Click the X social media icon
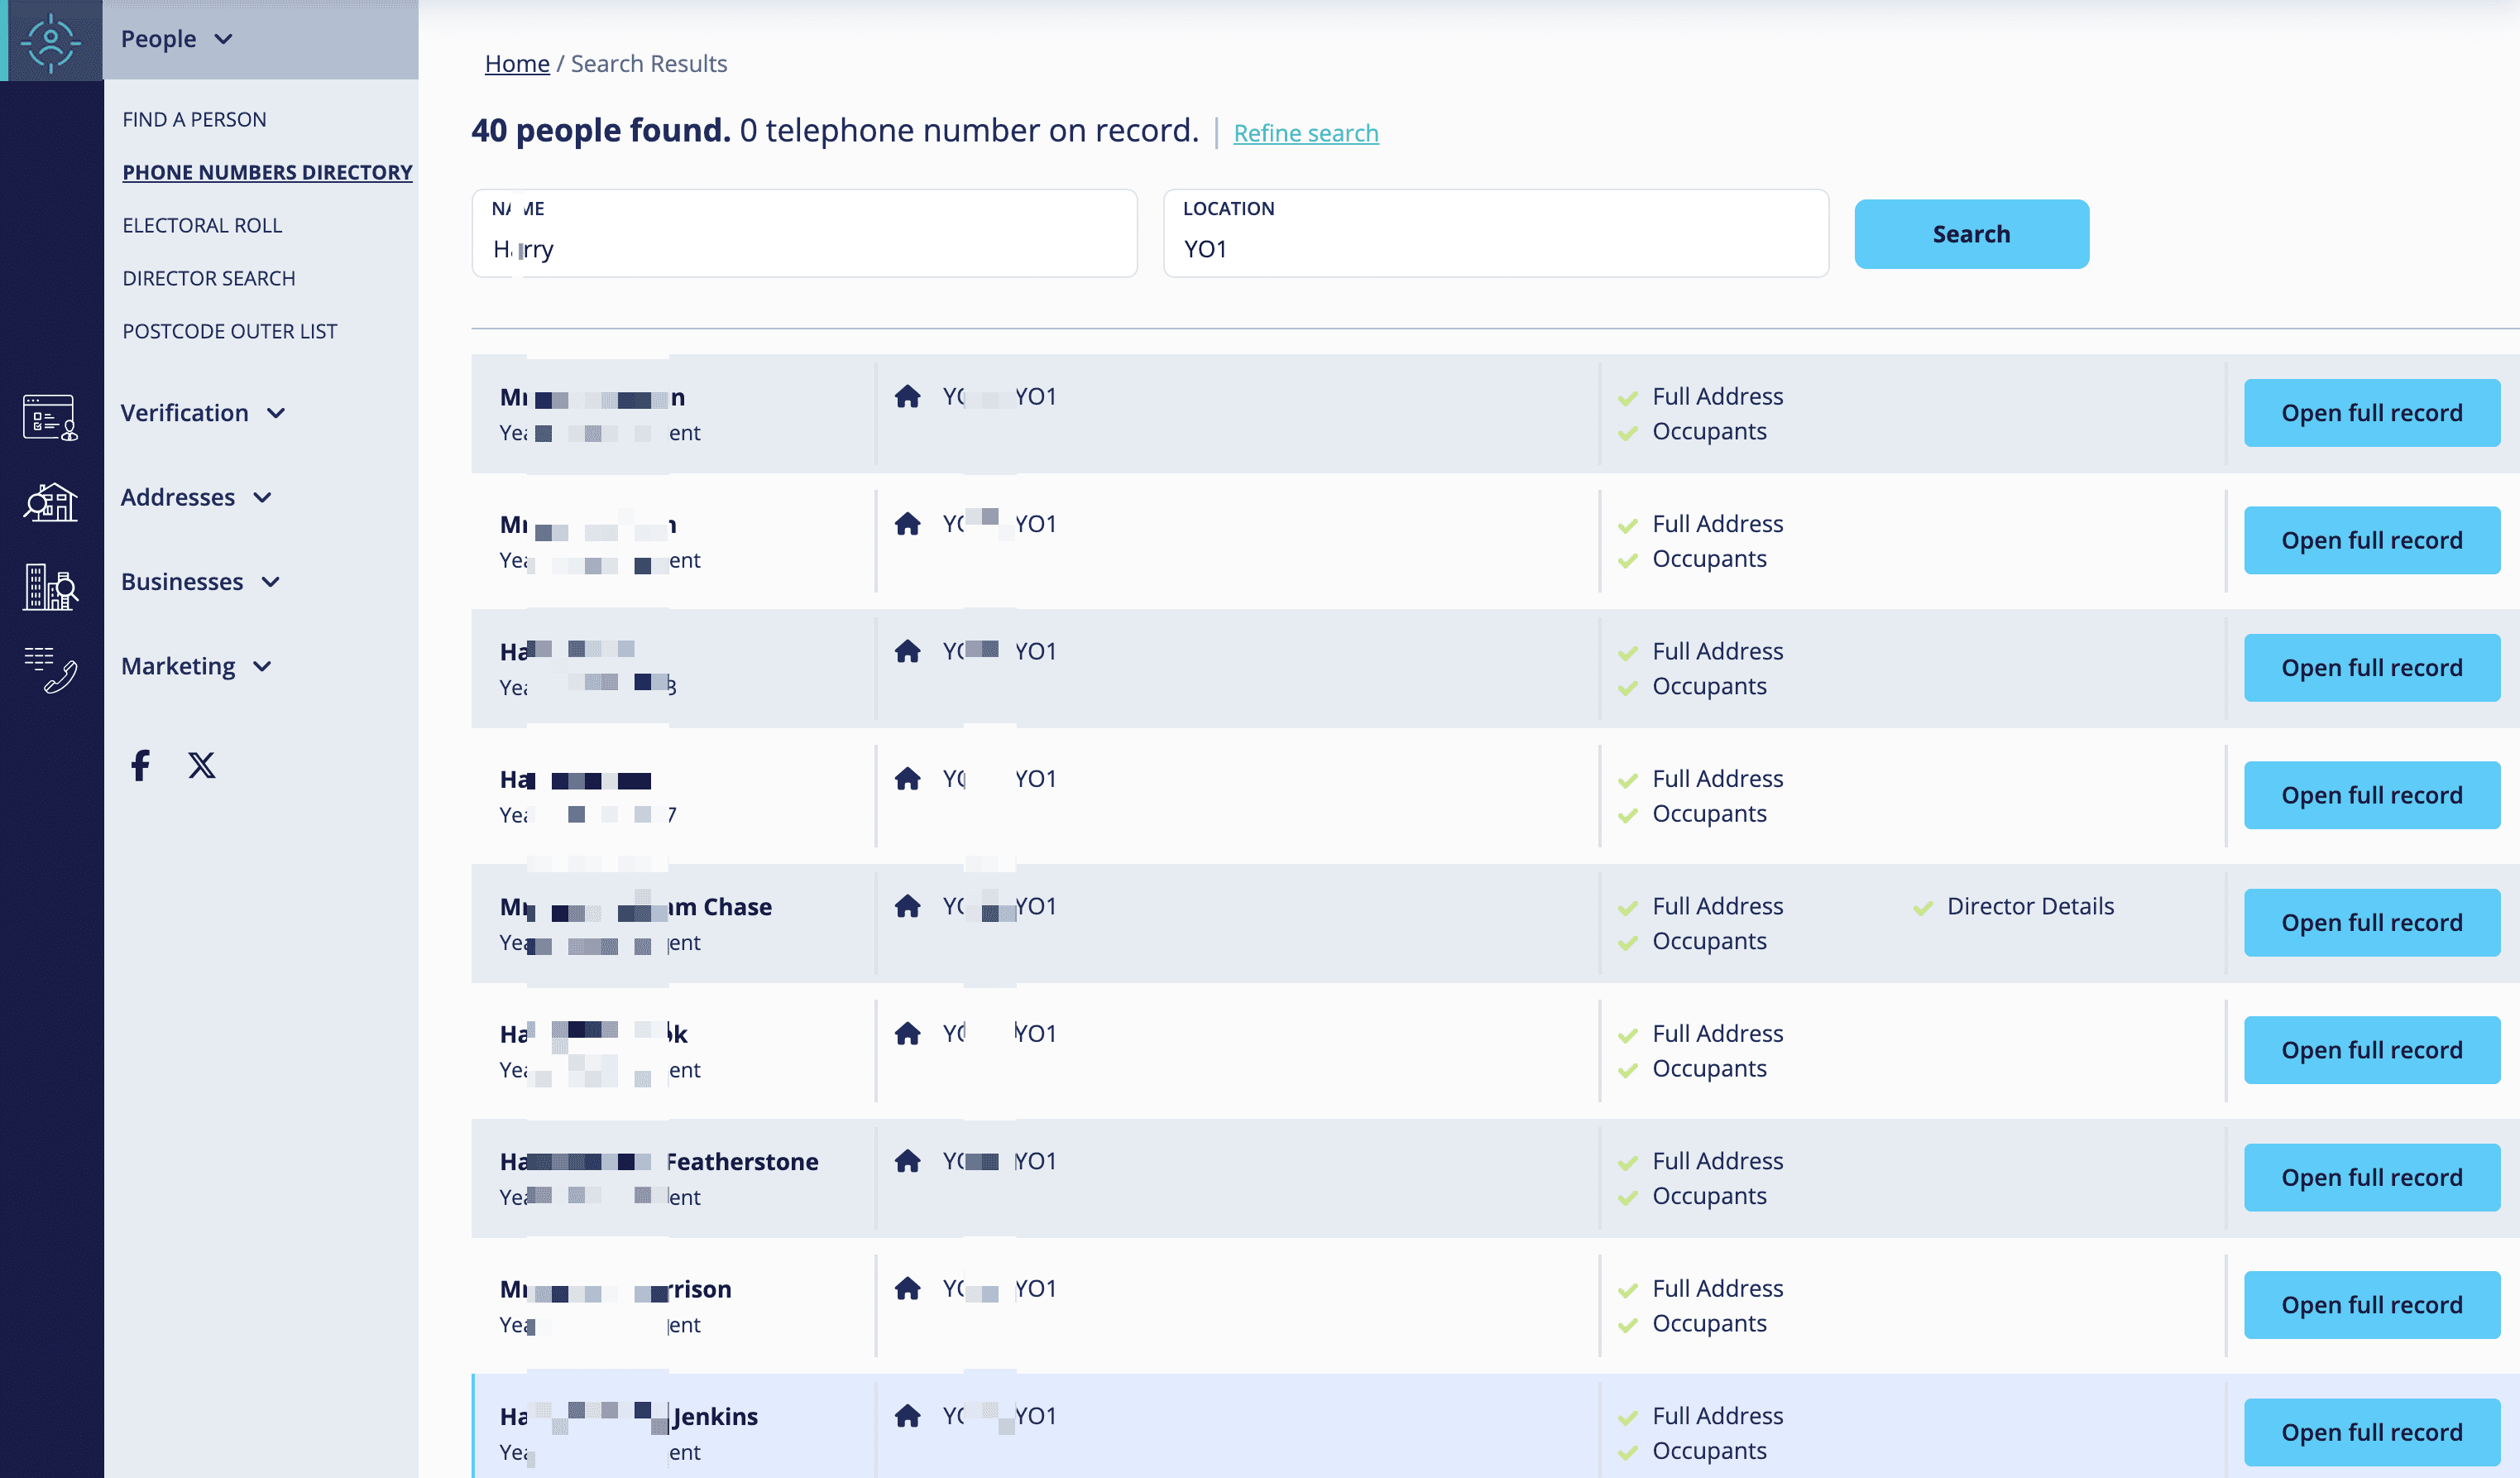 click(201, 765)
